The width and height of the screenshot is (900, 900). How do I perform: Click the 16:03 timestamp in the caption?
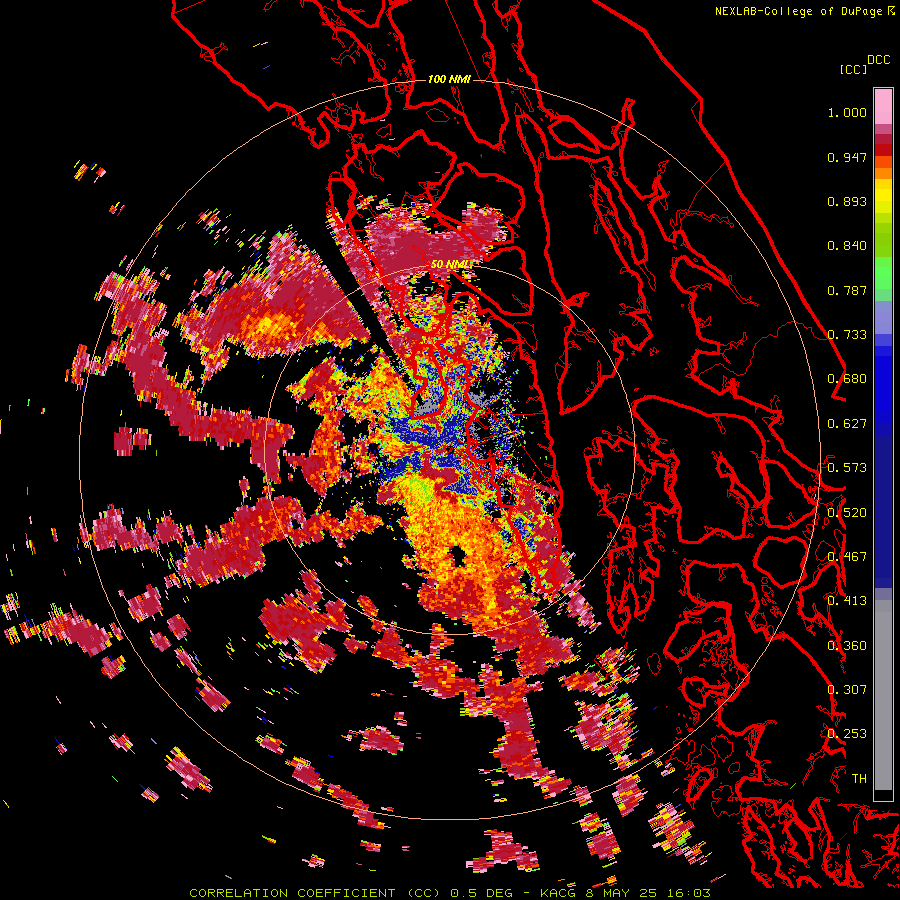pyautogui.click(x=691, y=893)
